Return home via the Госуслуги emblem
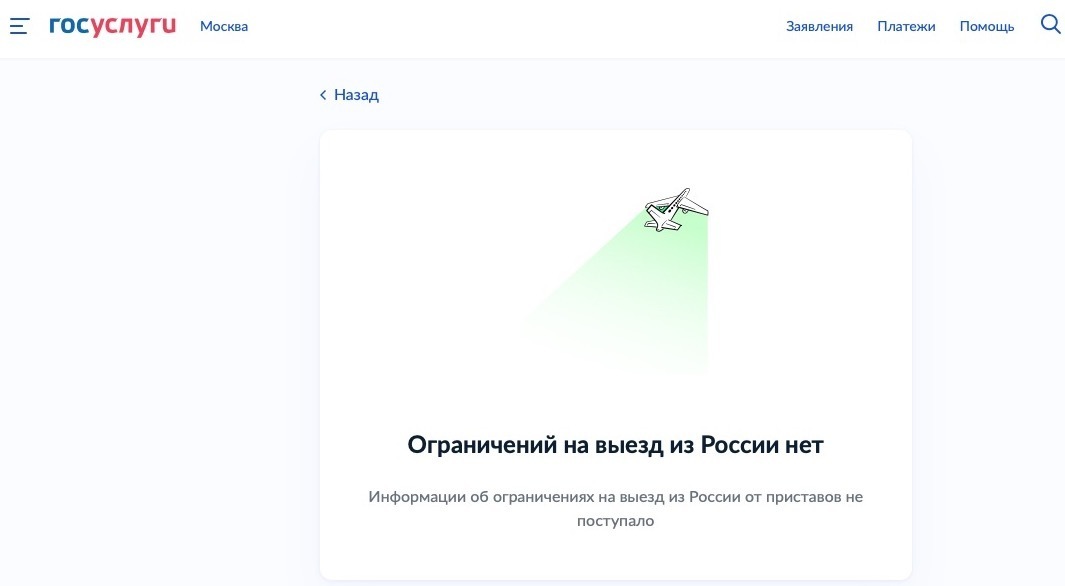This screenshot has width=1065, height=586. pos(112,26)
